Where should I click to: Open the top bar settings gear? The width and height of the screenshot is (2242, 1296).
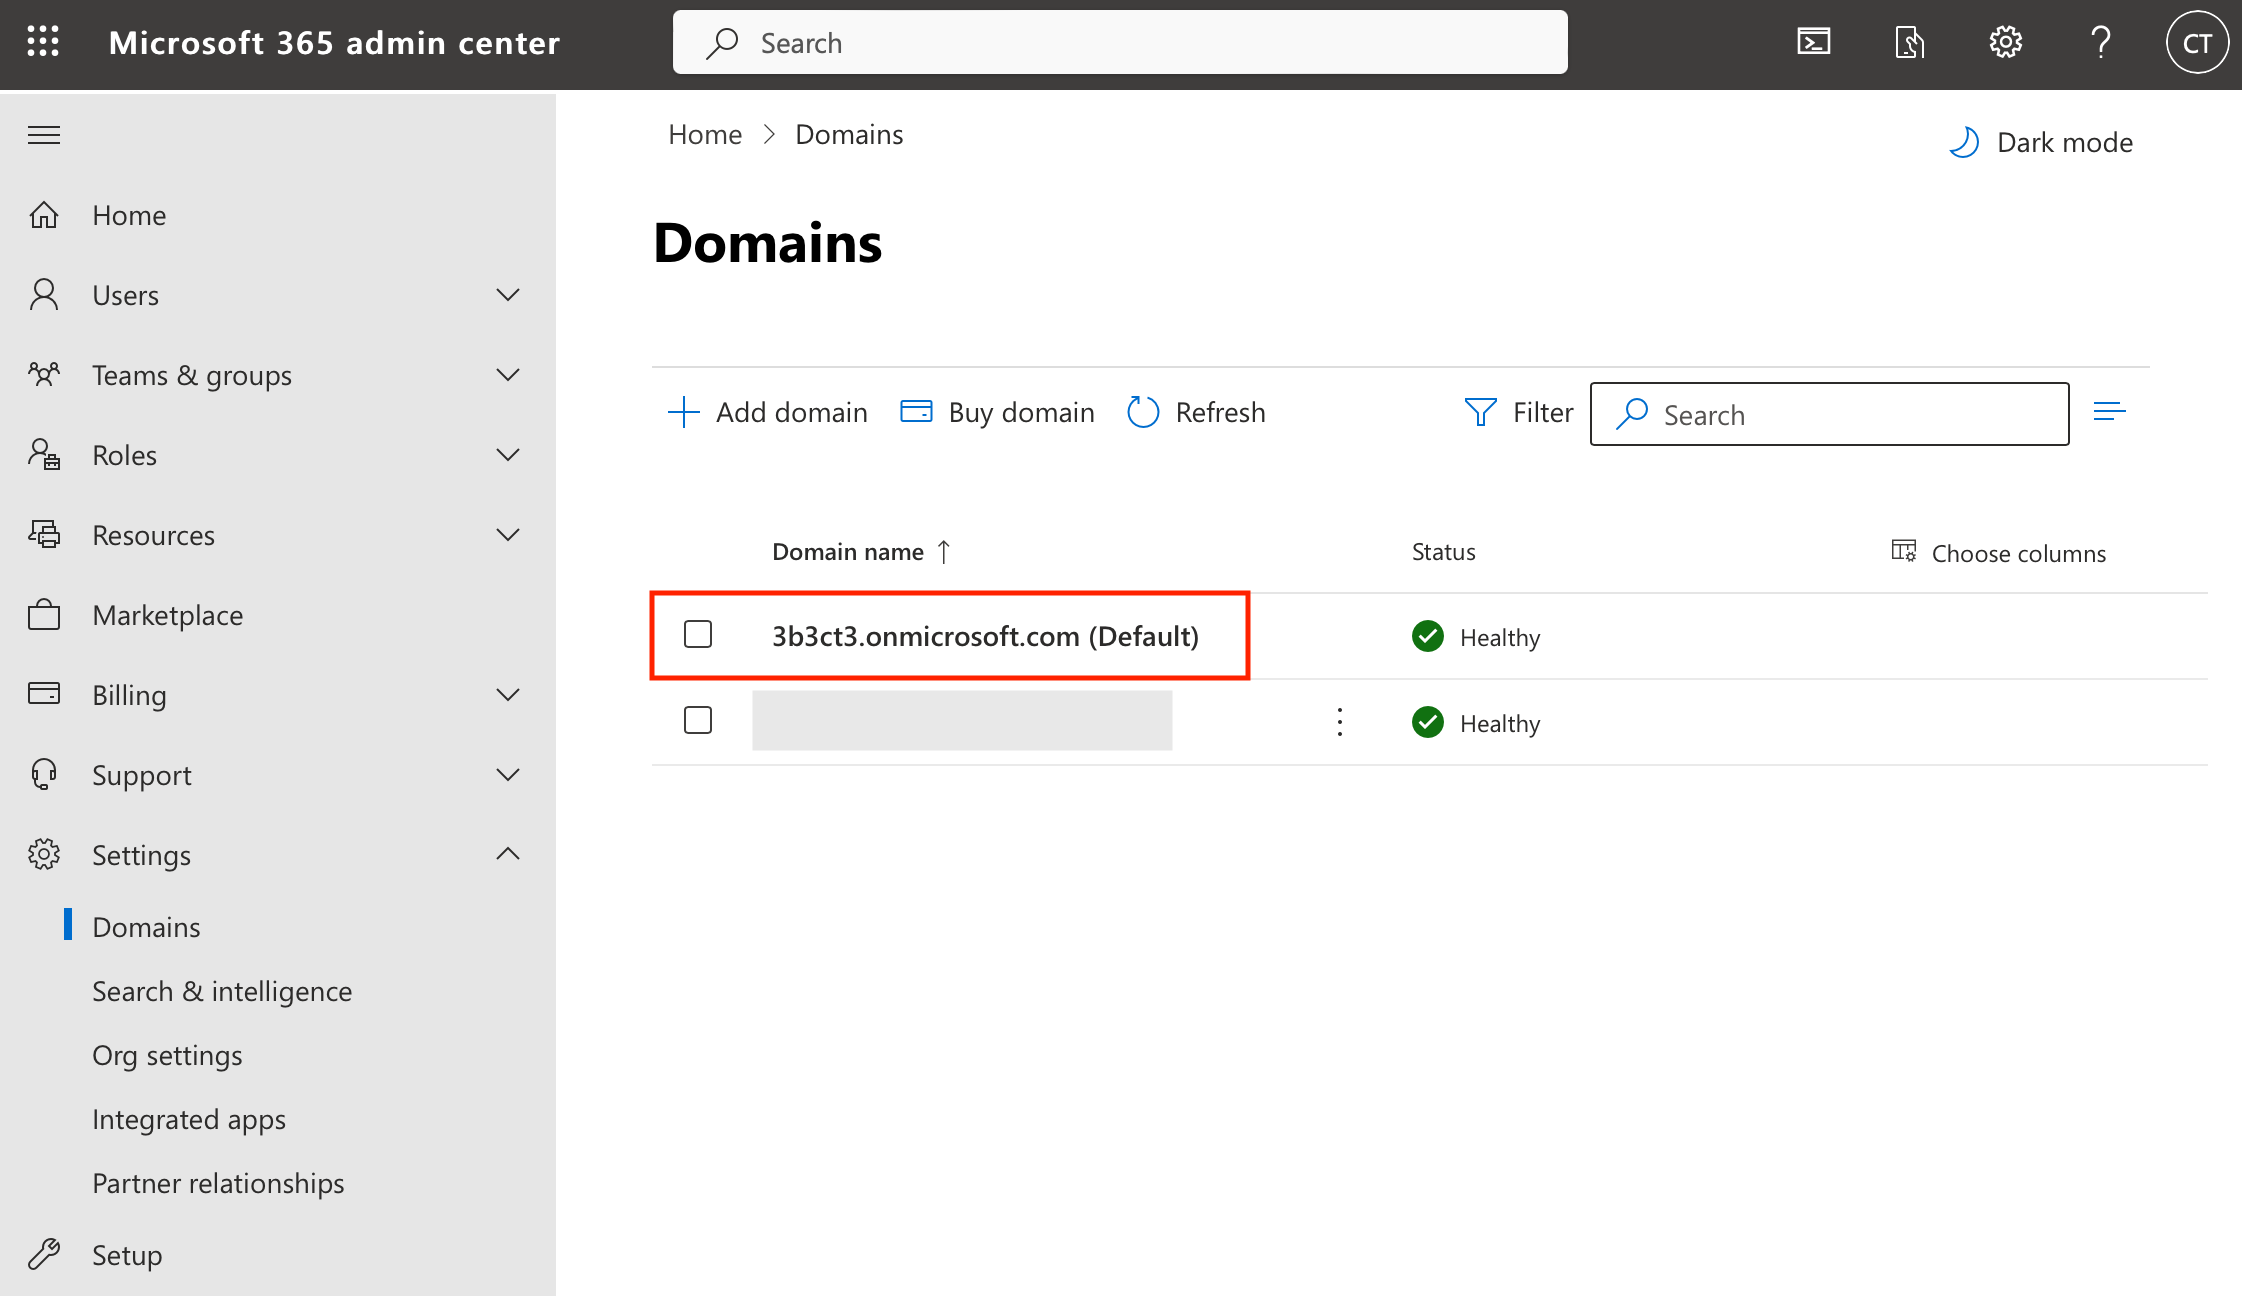[2005, 42]
